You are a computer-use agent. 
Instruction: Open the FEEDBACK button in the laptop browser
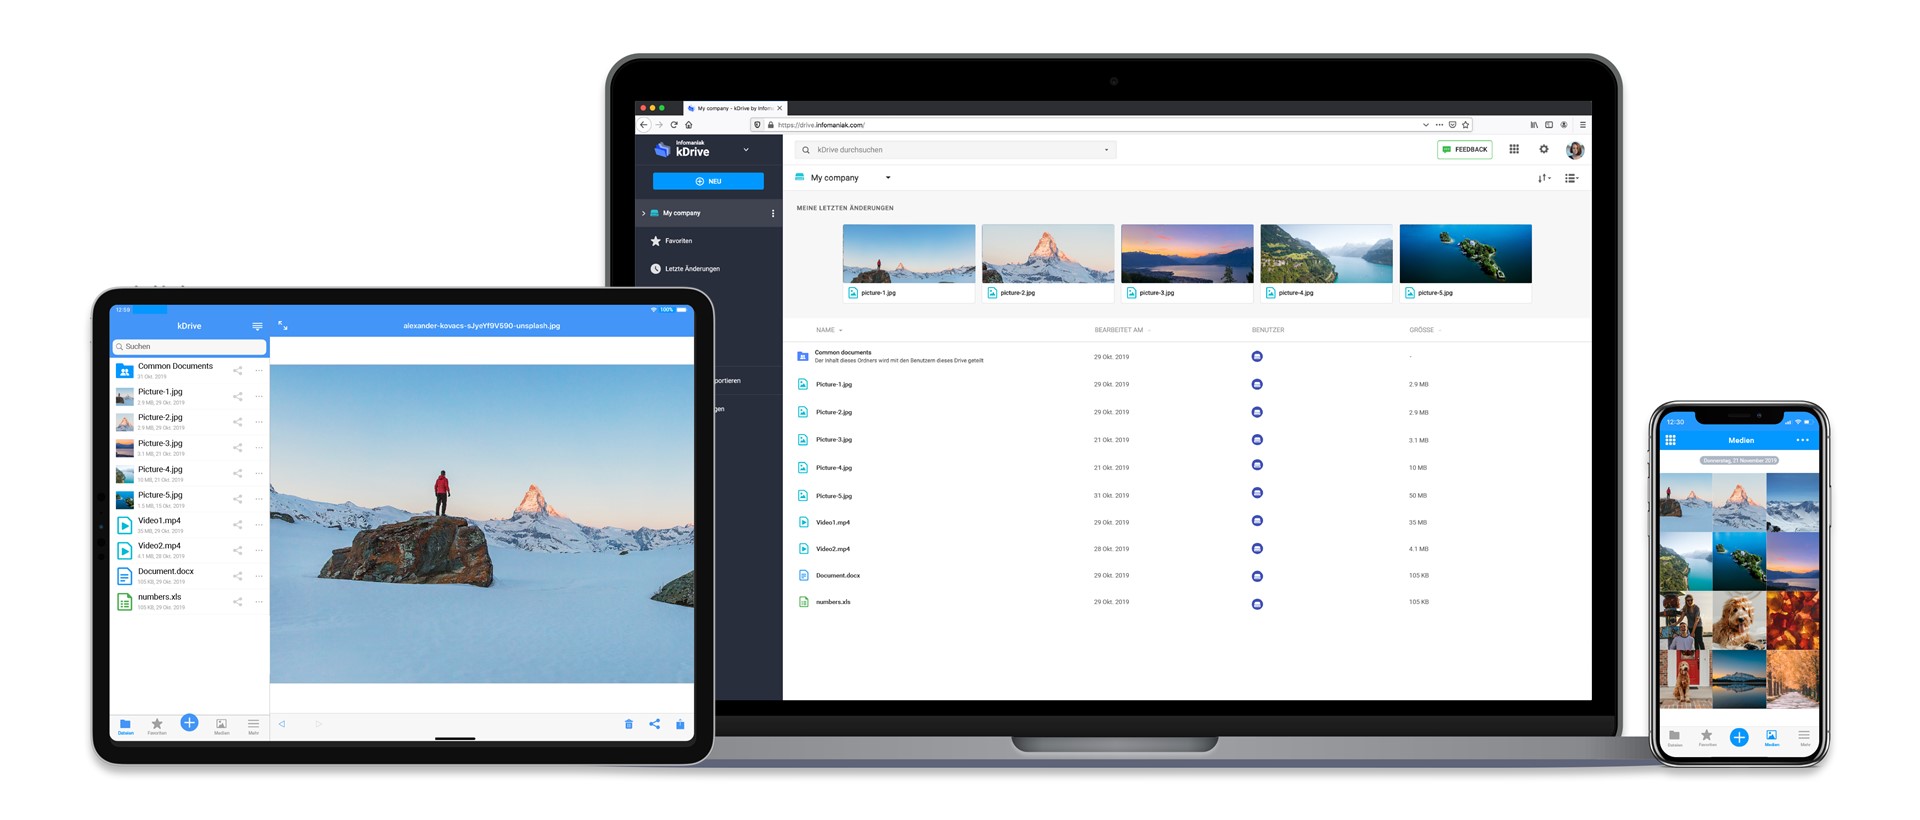tap(1465, 149)
